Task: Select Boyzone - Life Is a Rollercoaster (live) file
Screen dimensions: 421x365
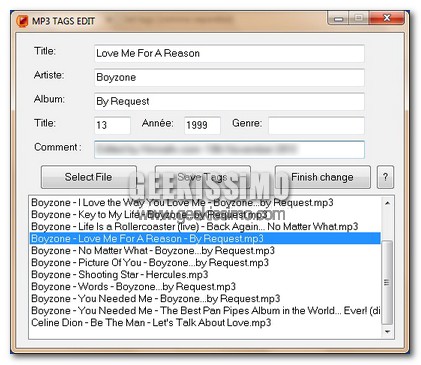Action: click(x=205, y=227)
